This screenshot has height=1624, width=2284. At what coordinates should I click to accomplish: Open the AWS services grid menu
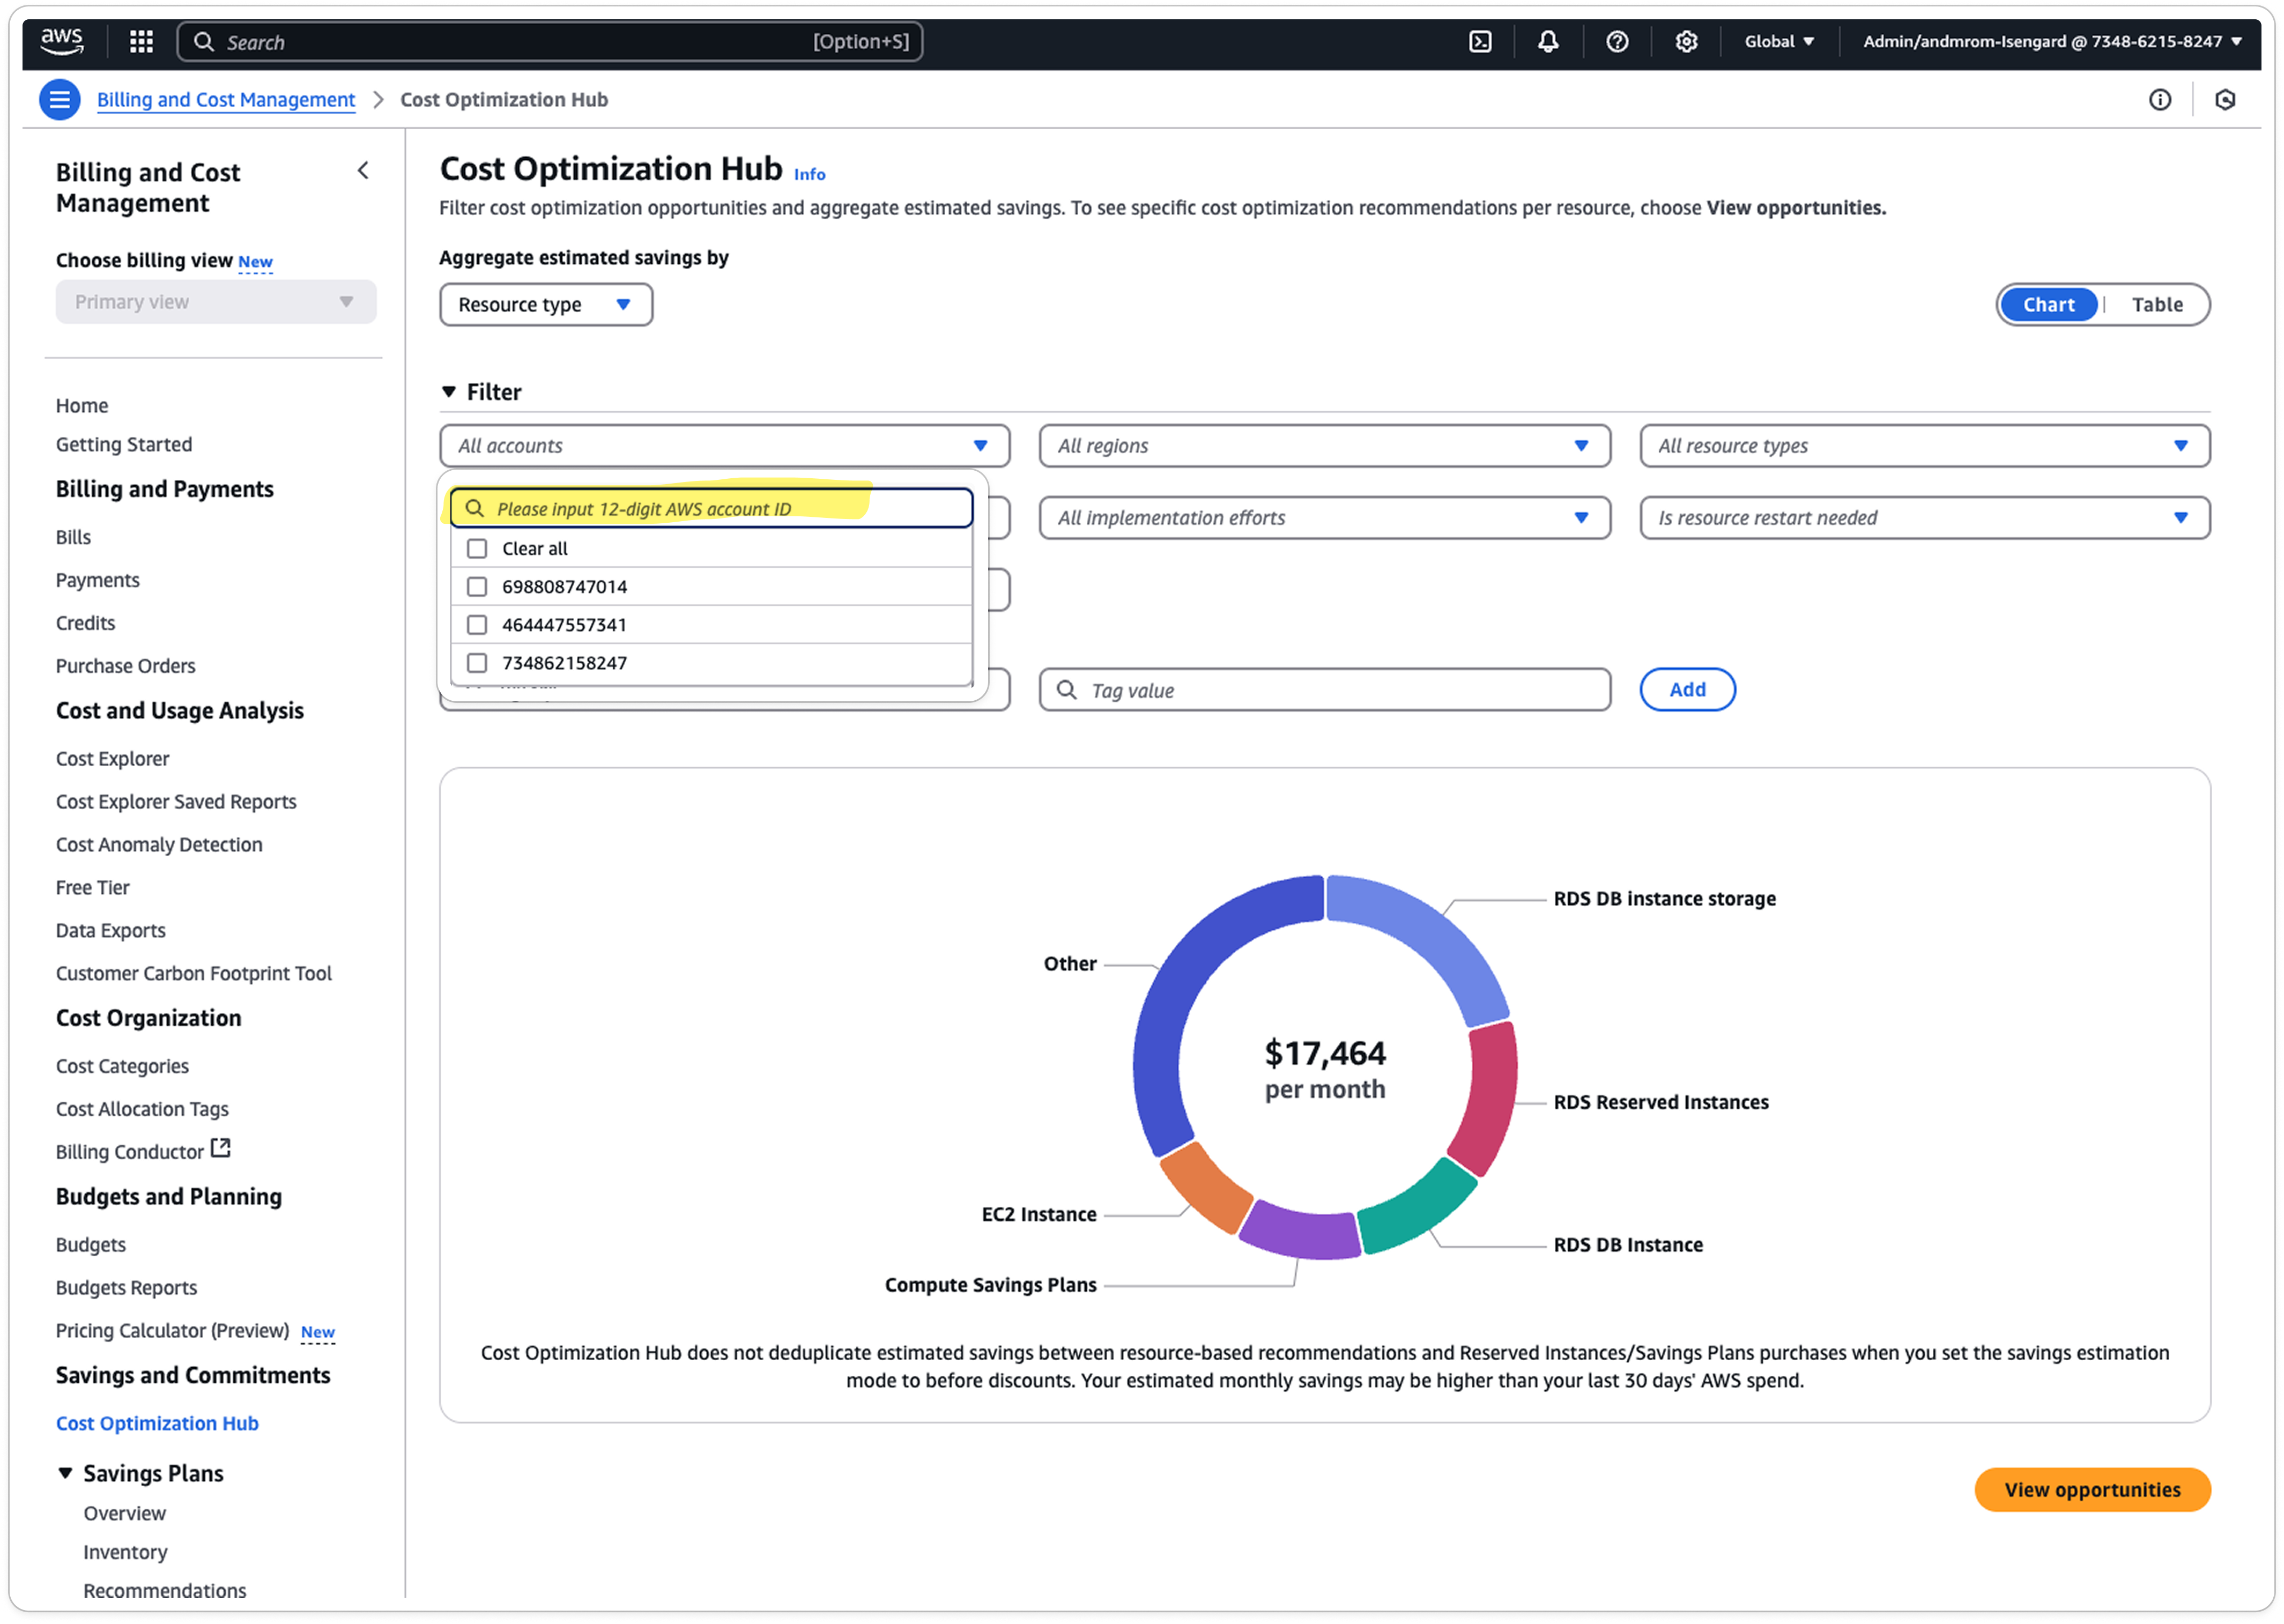tap(142, 41)
